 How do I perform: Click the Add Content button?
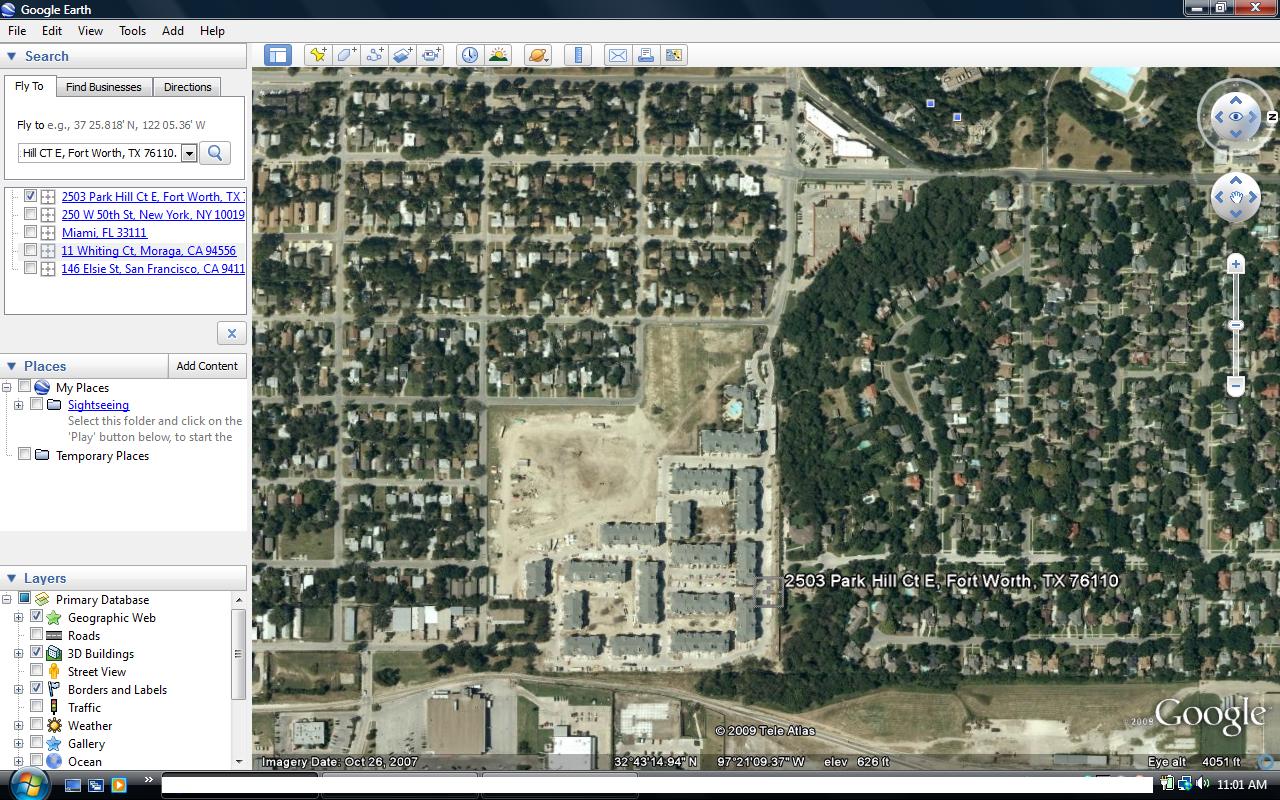207,366
